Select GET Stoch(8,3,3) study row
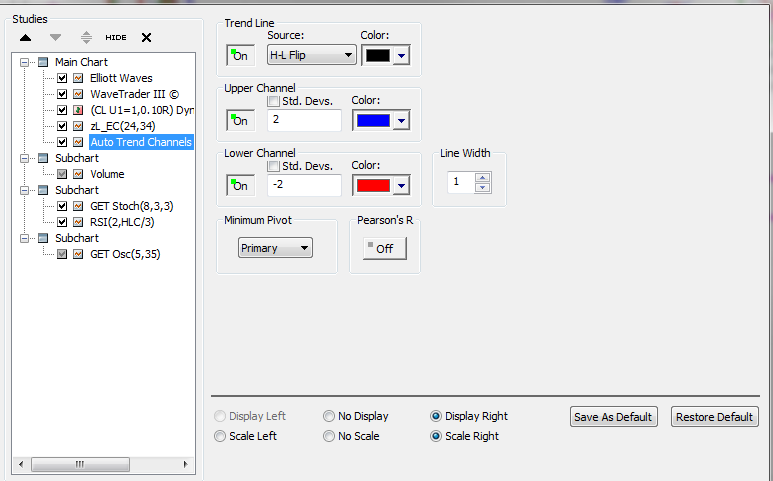The image size is (773, 481). [132, 206]
